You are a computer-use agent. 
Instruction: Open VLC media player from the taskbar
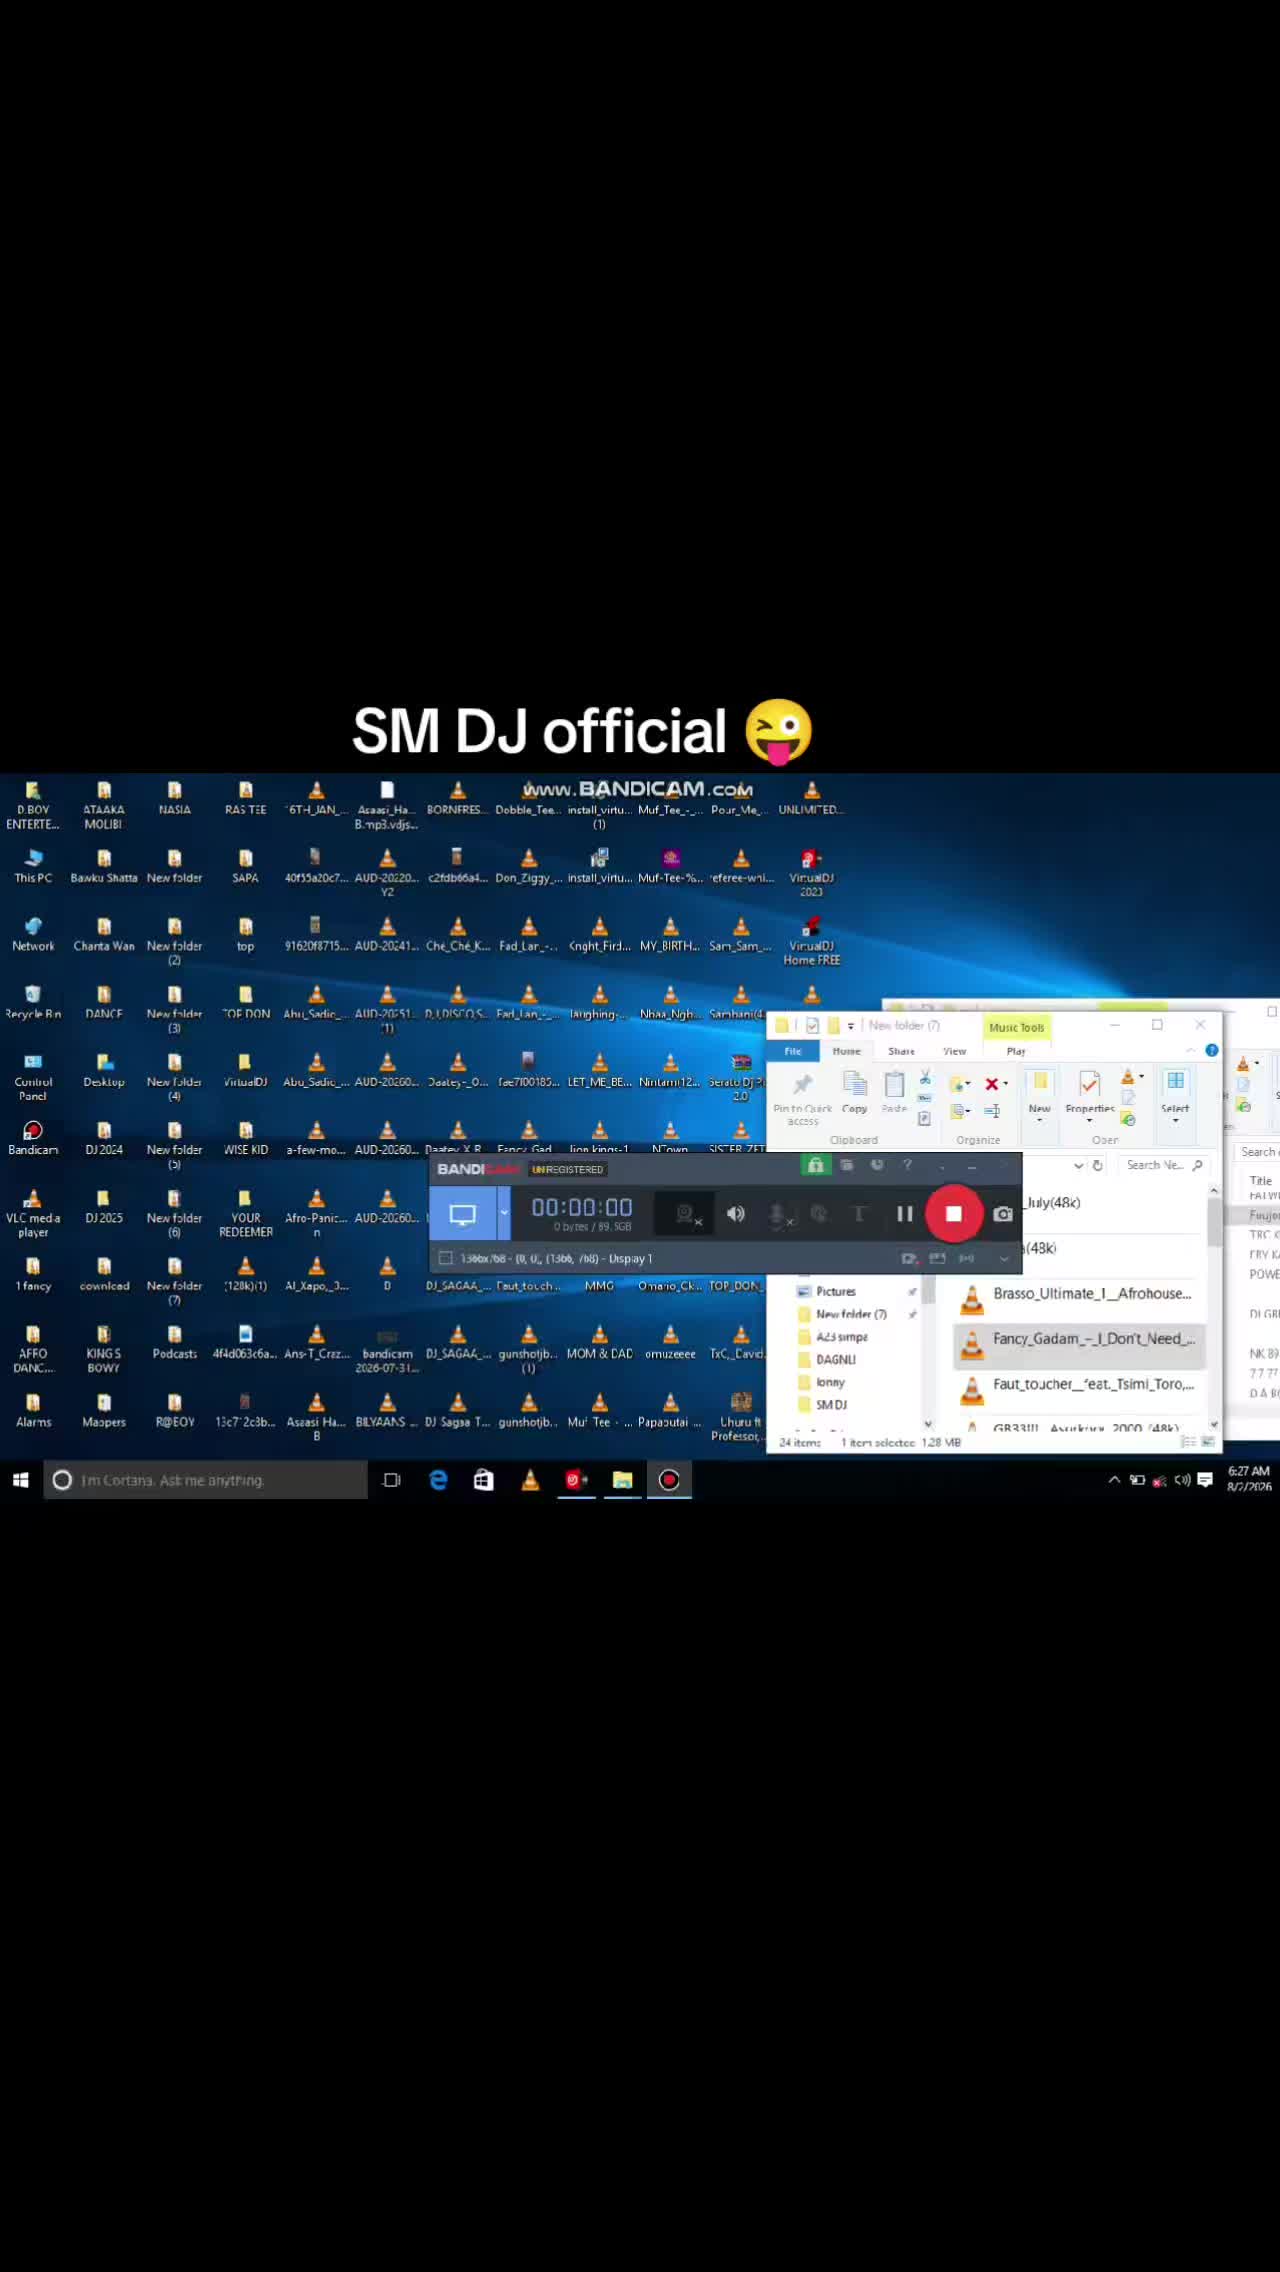530,1480
